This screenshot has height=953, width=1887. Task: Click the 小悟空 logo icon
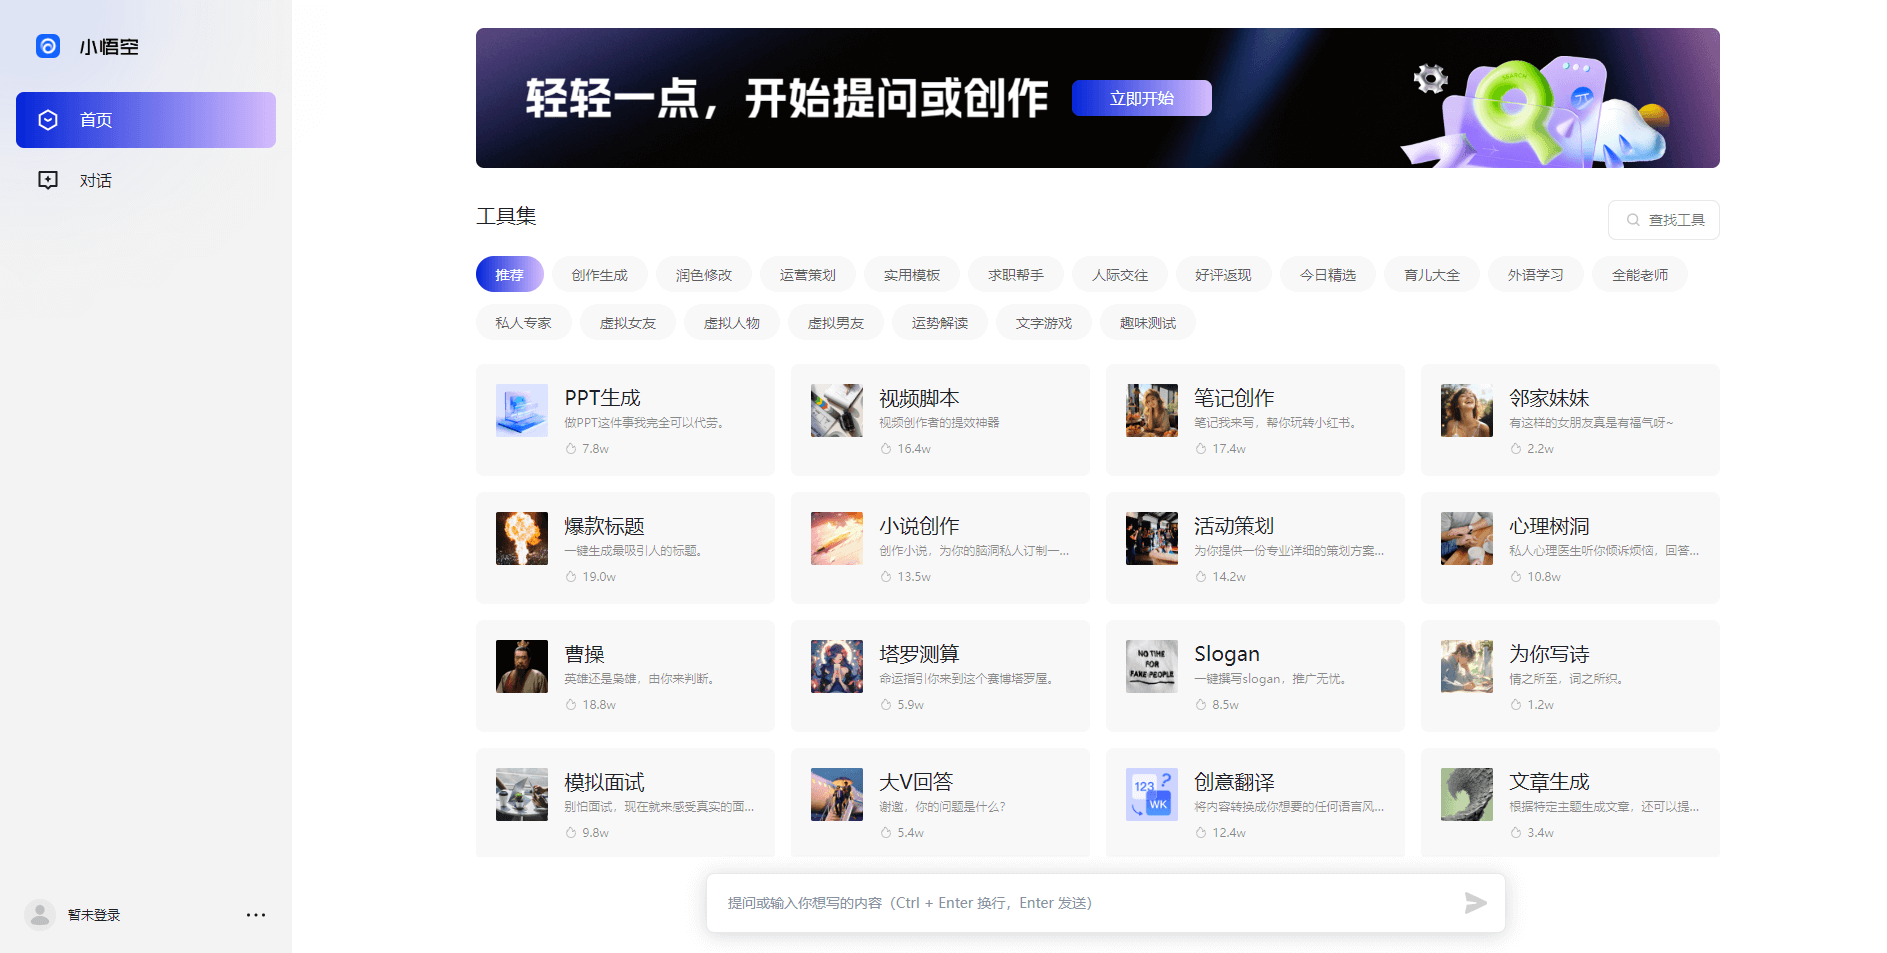click(x=47, y=46)
